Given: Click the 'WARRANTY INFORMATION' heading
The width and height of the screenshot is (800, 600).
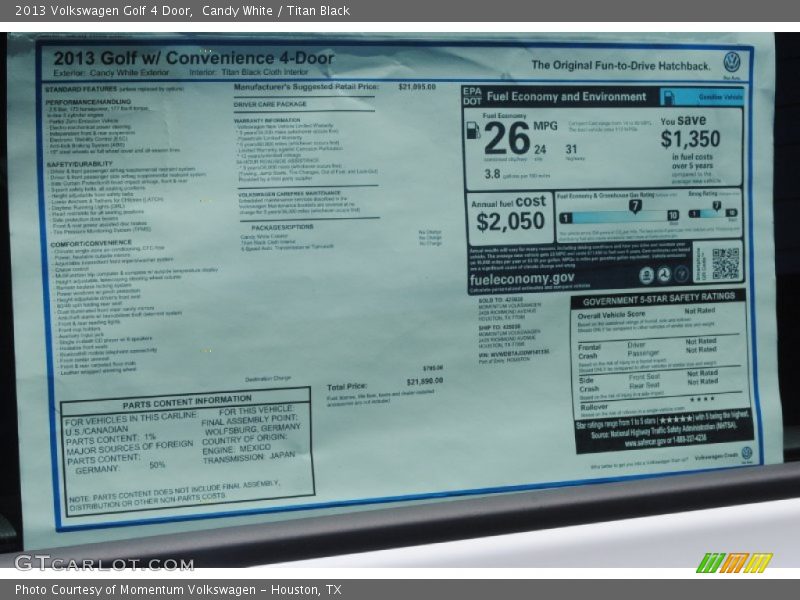Looking at the screenshot, I should 267,120.
